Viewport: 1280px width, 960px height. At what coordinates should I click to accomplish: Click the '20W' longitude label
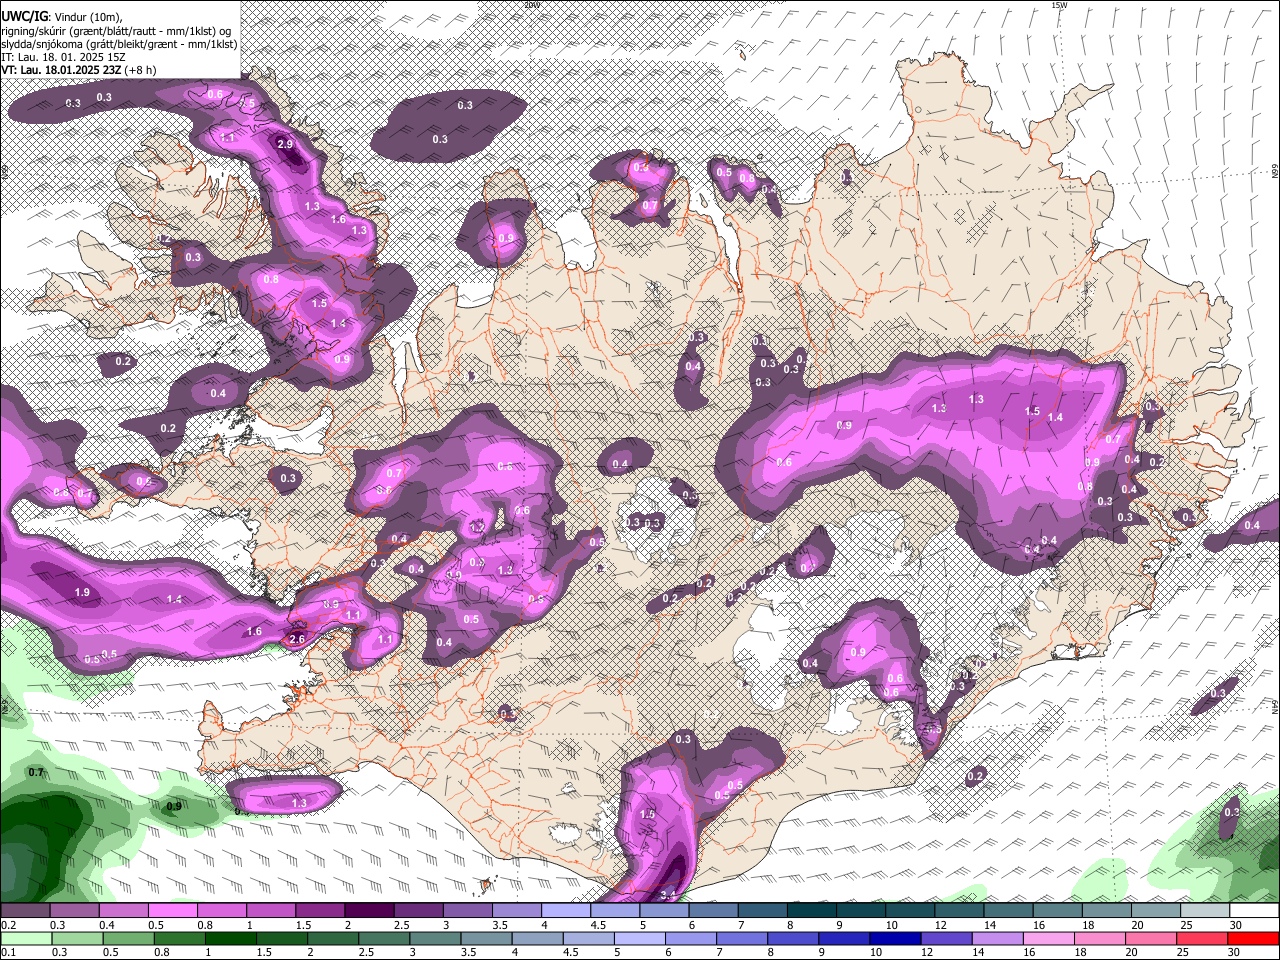pyautogui.click(x=531, y=5)
